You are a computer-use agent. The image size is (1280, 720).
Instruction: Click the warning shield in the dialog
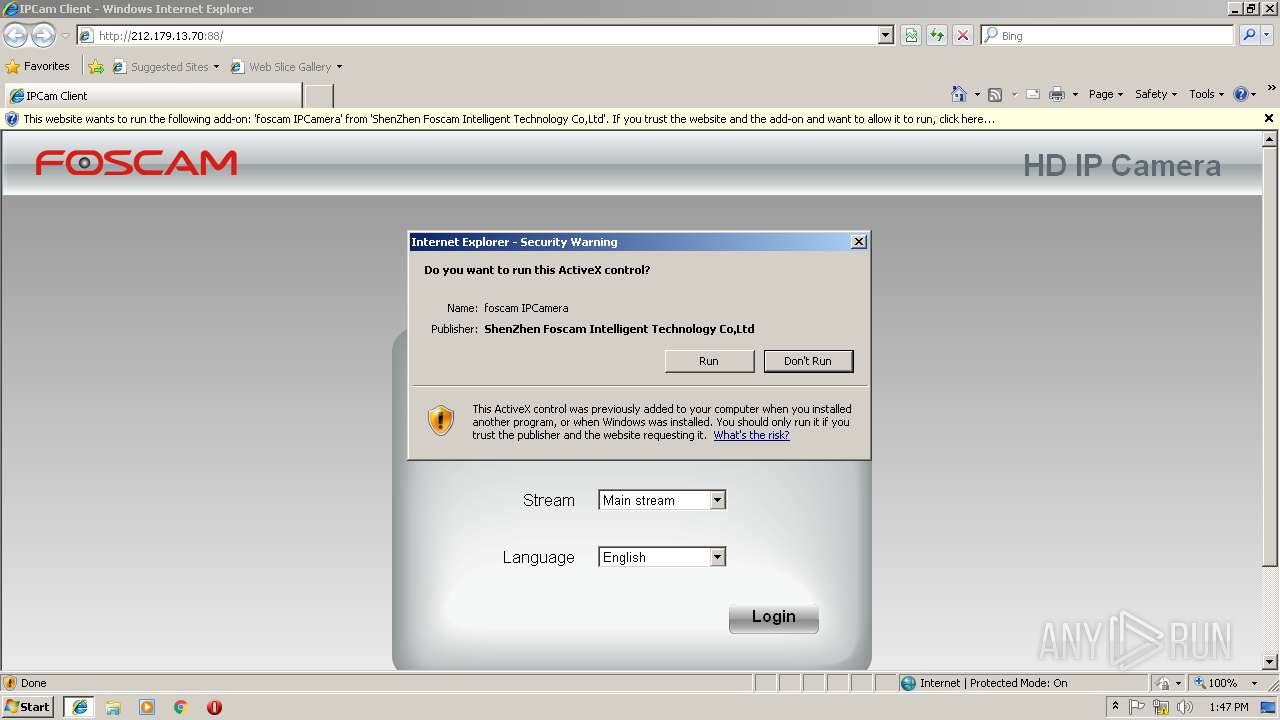441,420
